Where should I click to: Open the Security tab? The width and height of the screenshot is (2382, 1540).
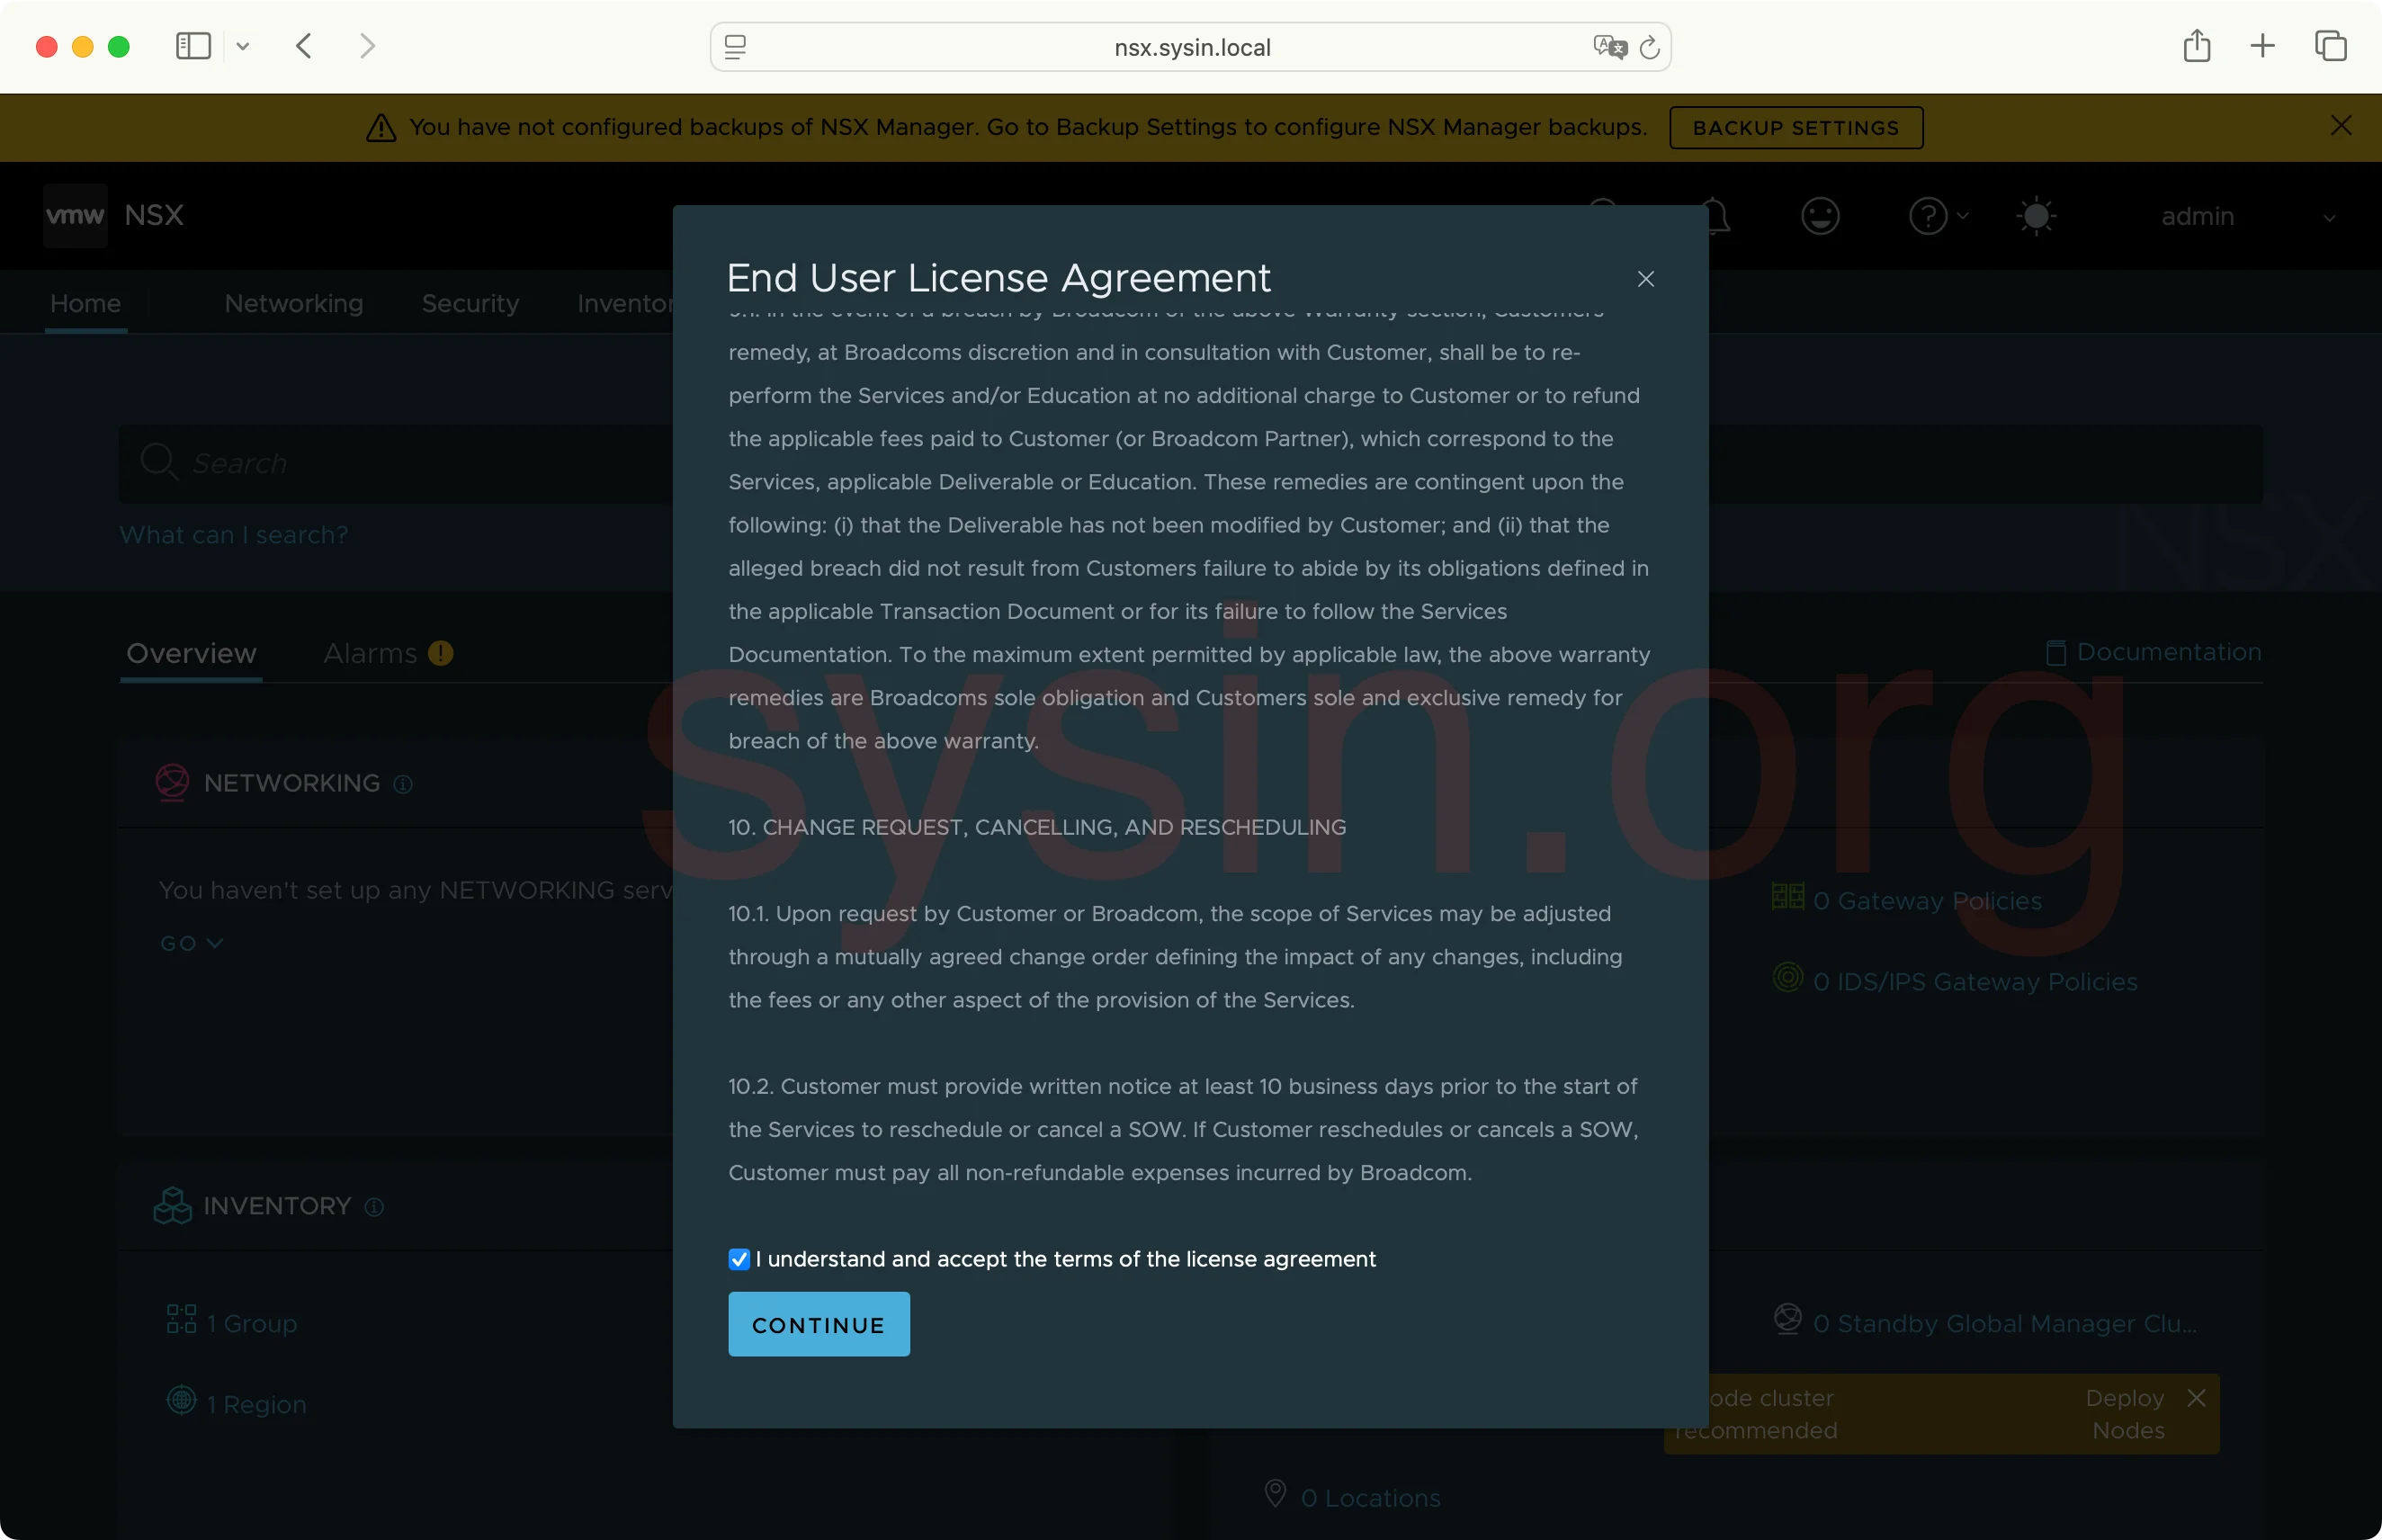tap(470, 303)
